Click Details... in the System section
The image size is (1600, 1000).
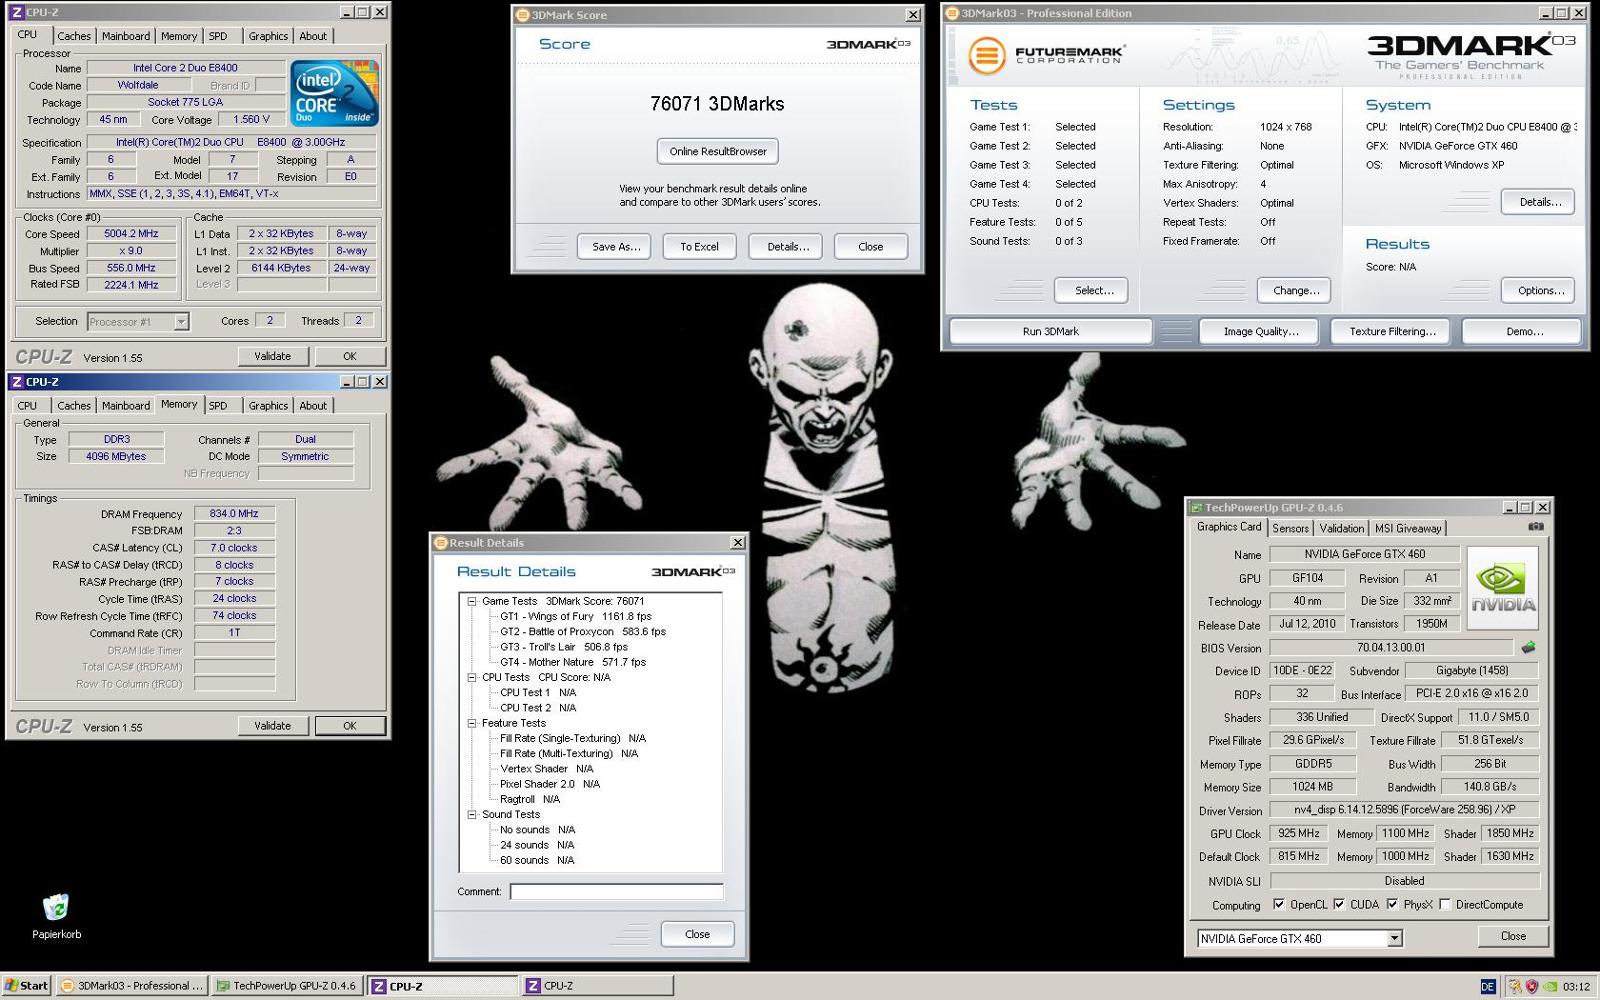click(1539, 202)
